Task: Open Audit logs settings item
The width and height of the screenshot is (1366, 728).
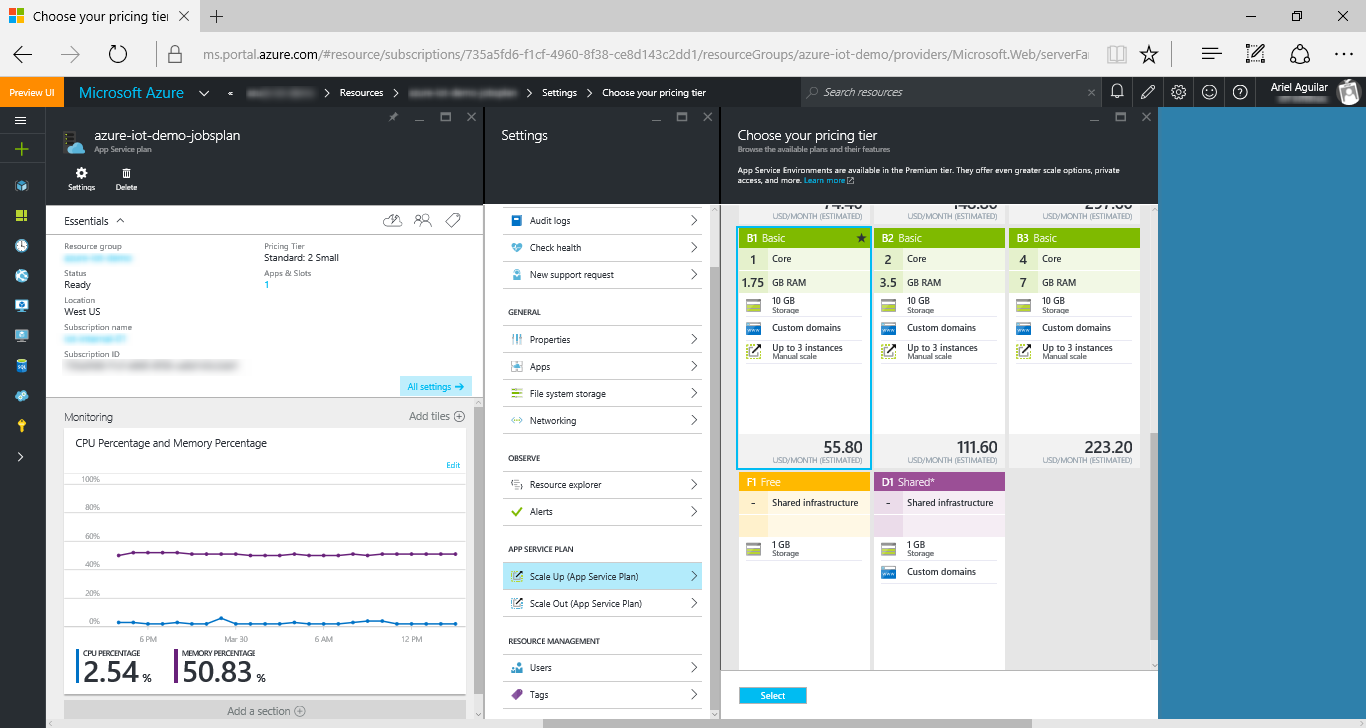Action: [x=602, y=220]
